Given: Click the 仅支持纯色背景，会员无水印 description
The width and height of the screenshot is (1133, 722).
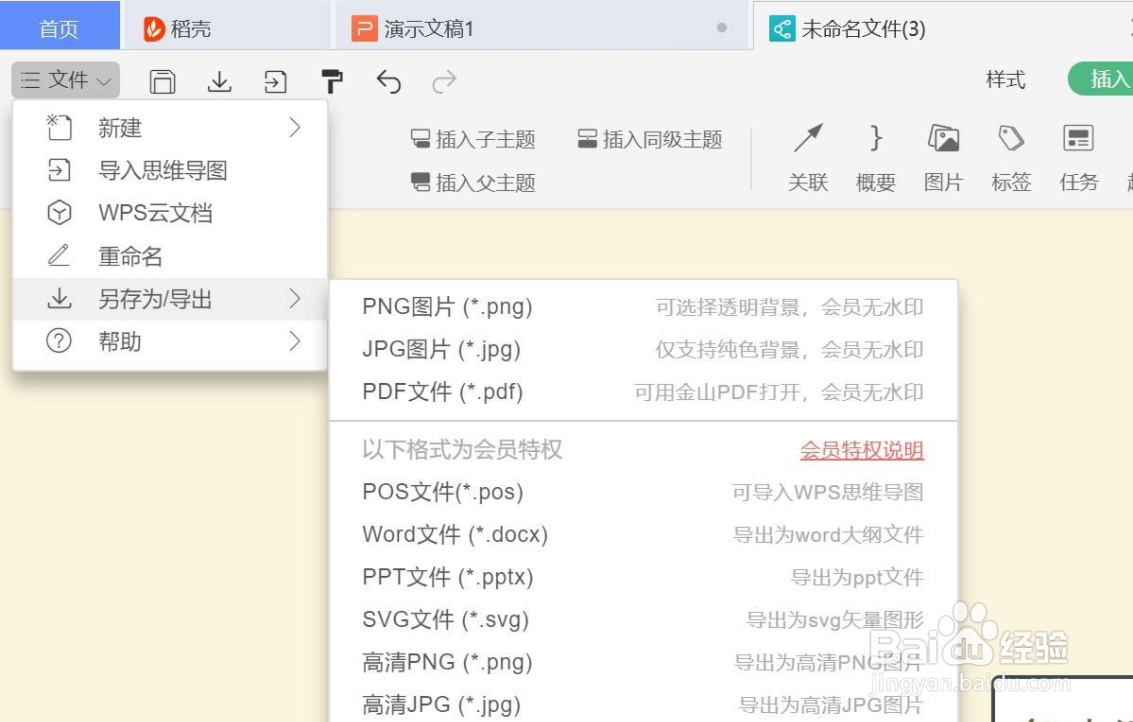Looking at the screenshot, I should point(789,350).
